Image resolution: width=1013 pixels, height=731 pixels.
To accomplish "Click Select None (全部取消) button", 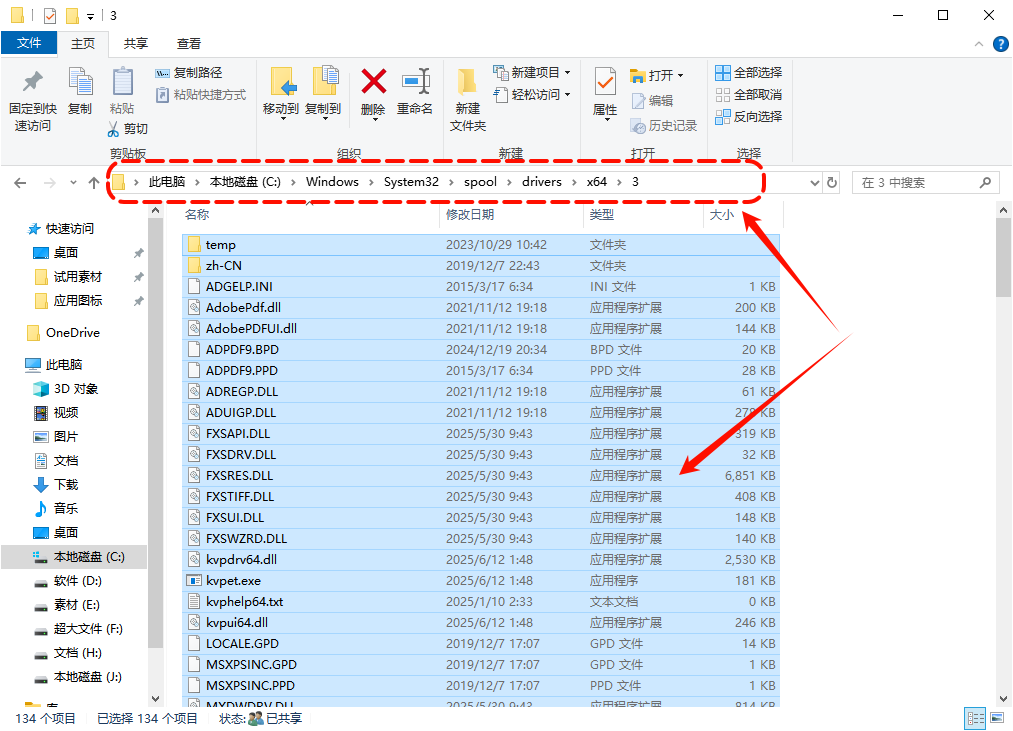I will point(749,95).
